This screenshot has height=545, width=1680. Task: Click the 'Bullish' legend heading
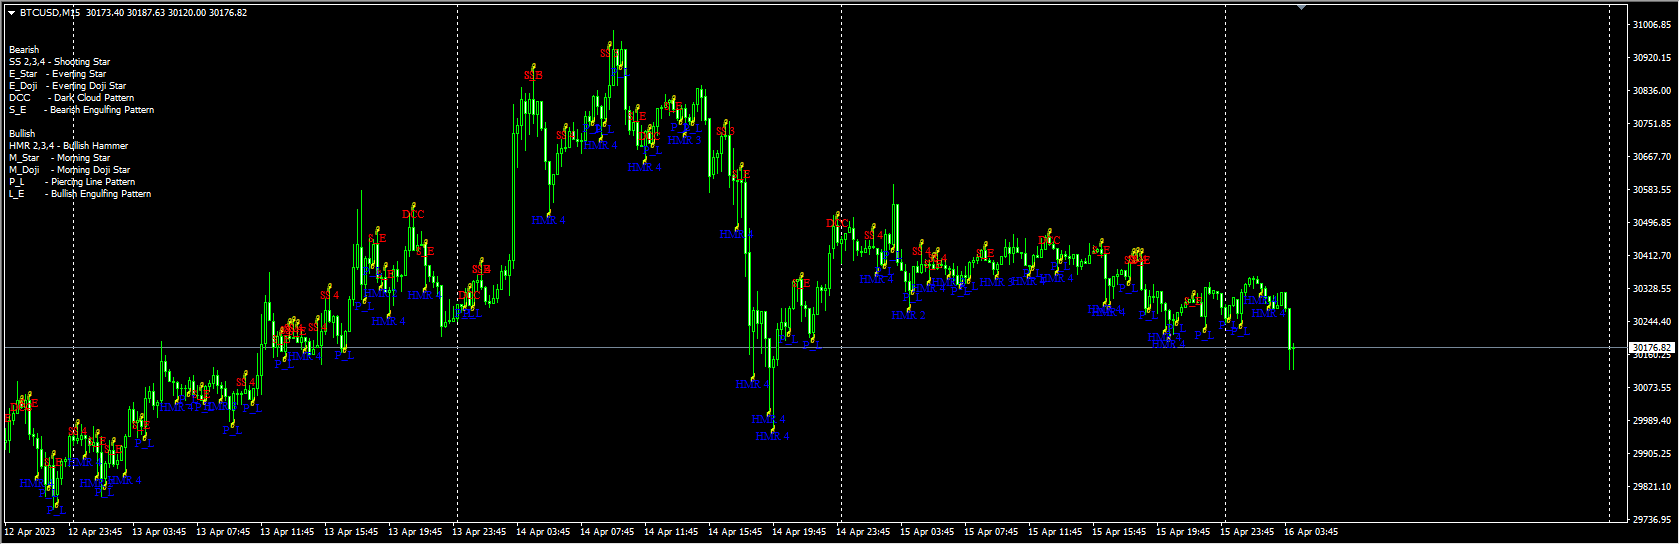tap(22, 133)
